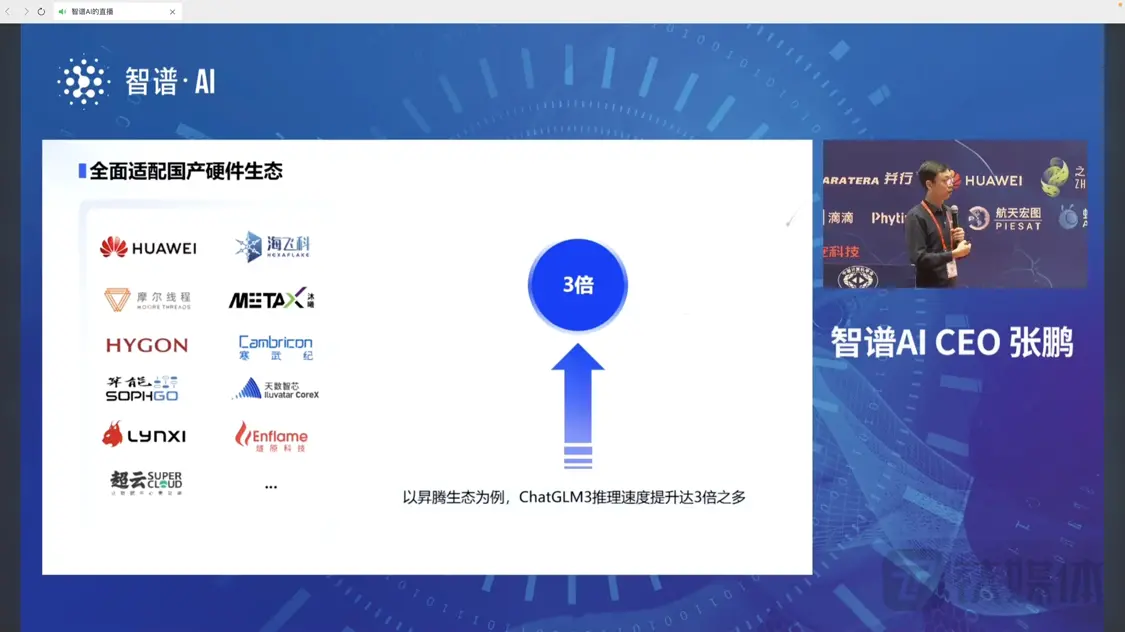Click the HUAWEI logo on the slide

[x=148, y=247]
